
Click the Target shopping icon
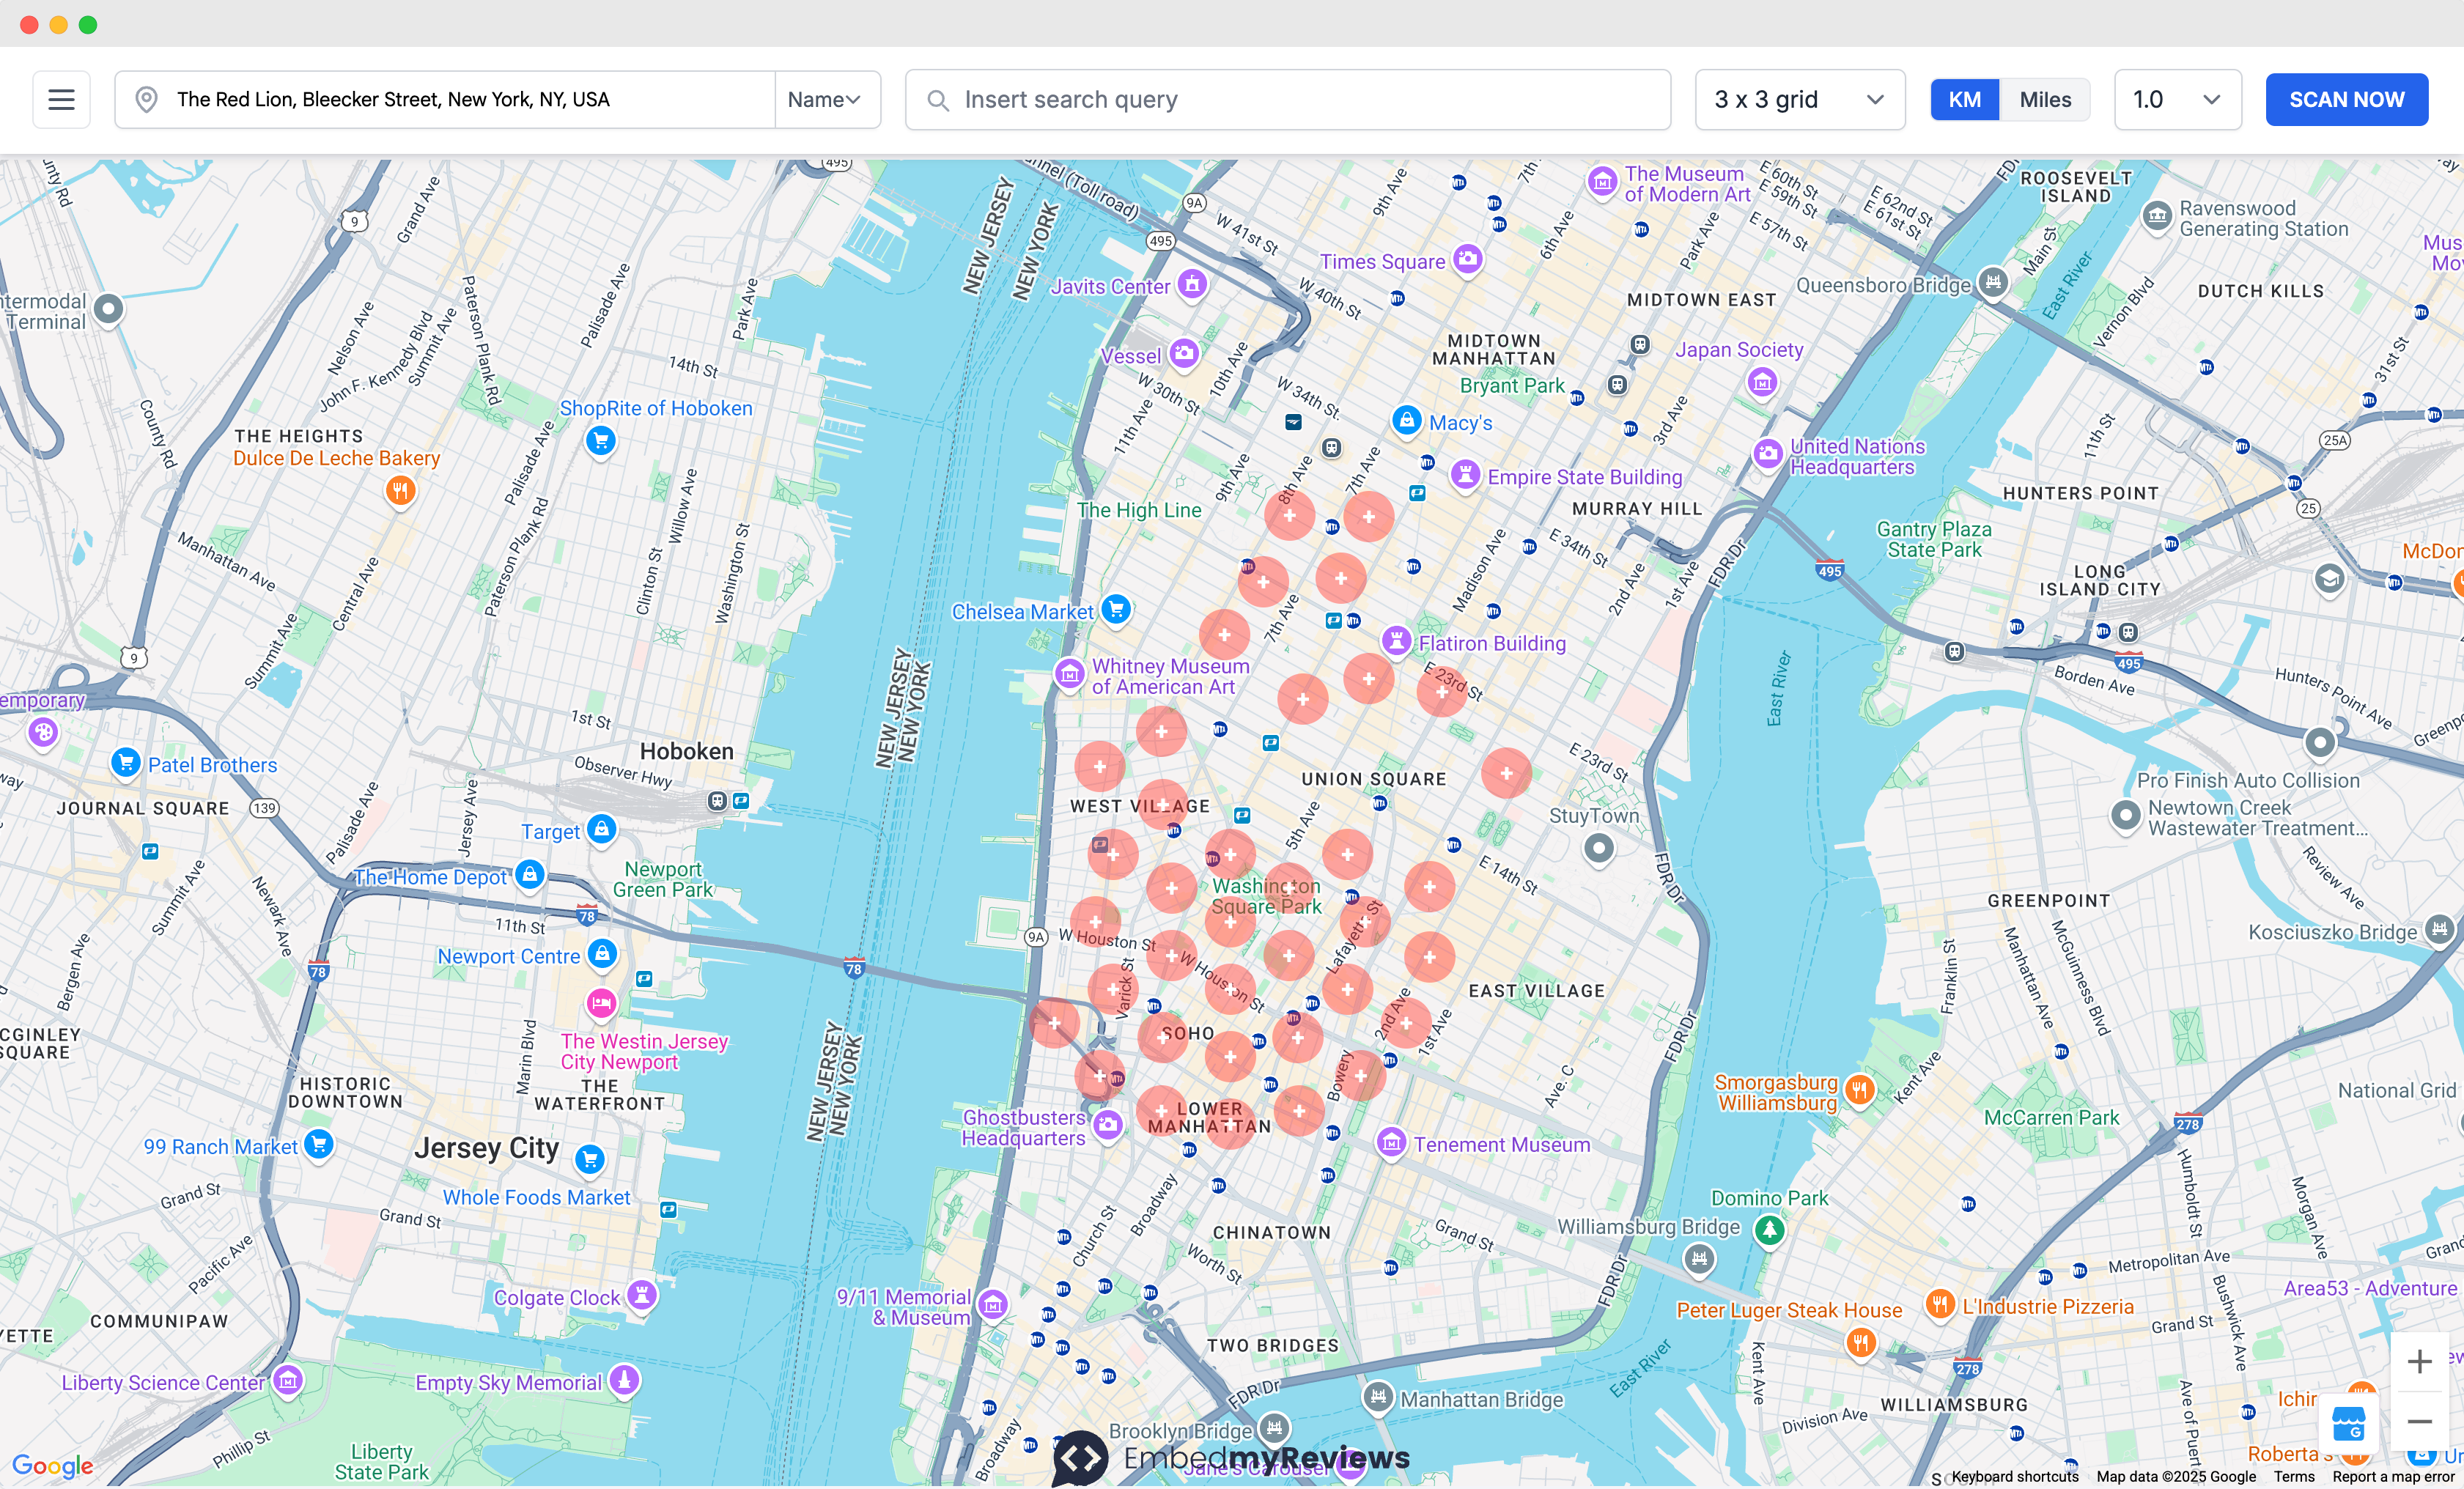tap(601, 829)
